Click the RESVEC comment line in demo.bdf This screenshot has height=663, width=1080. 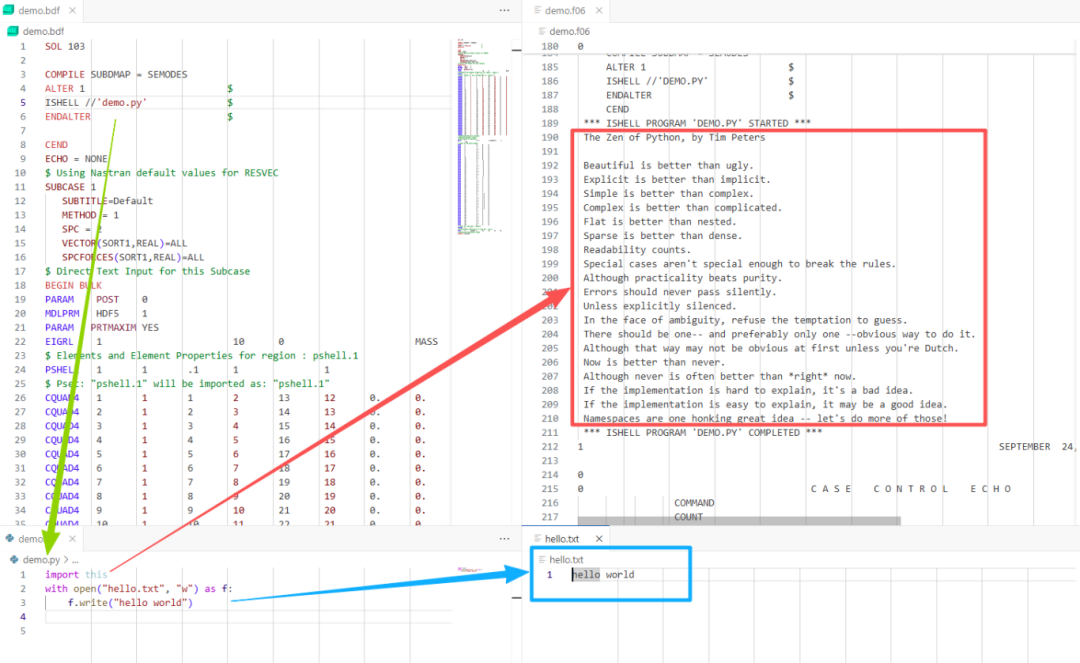click(x=162, y=173)
